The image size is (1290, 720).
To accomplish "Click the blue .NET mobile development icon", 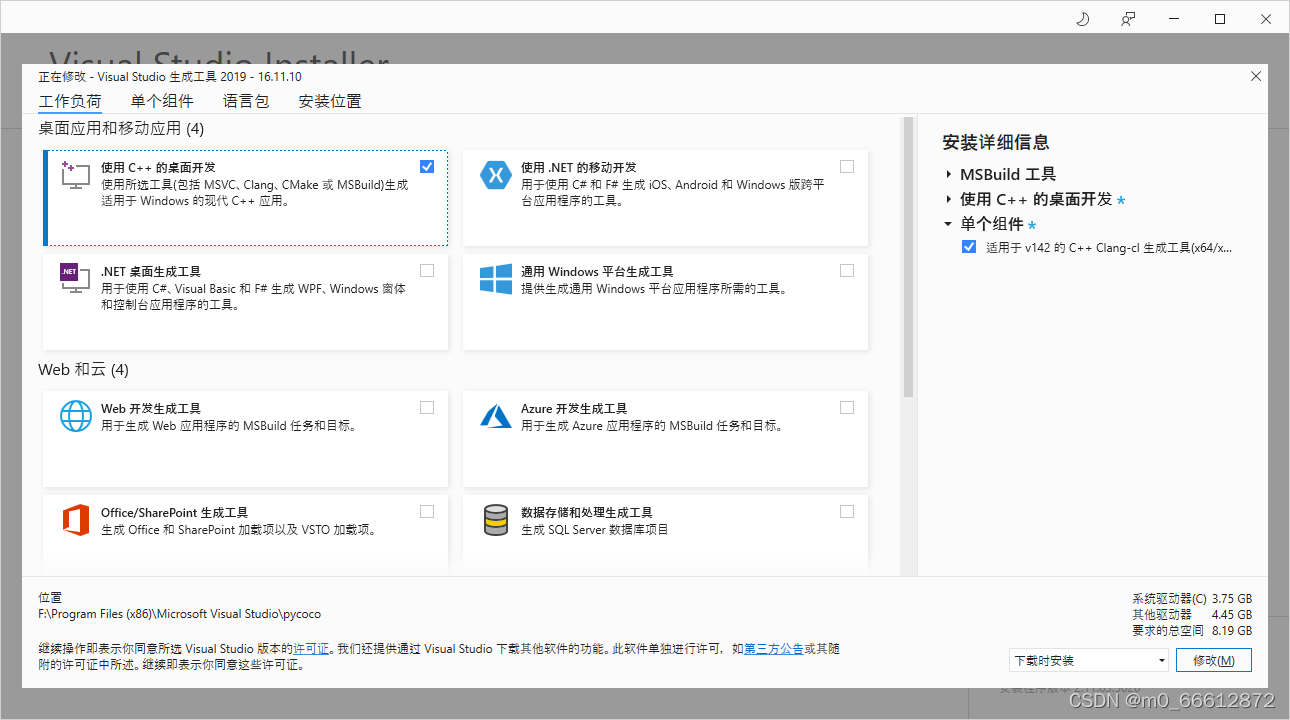I will click(496, 175).
